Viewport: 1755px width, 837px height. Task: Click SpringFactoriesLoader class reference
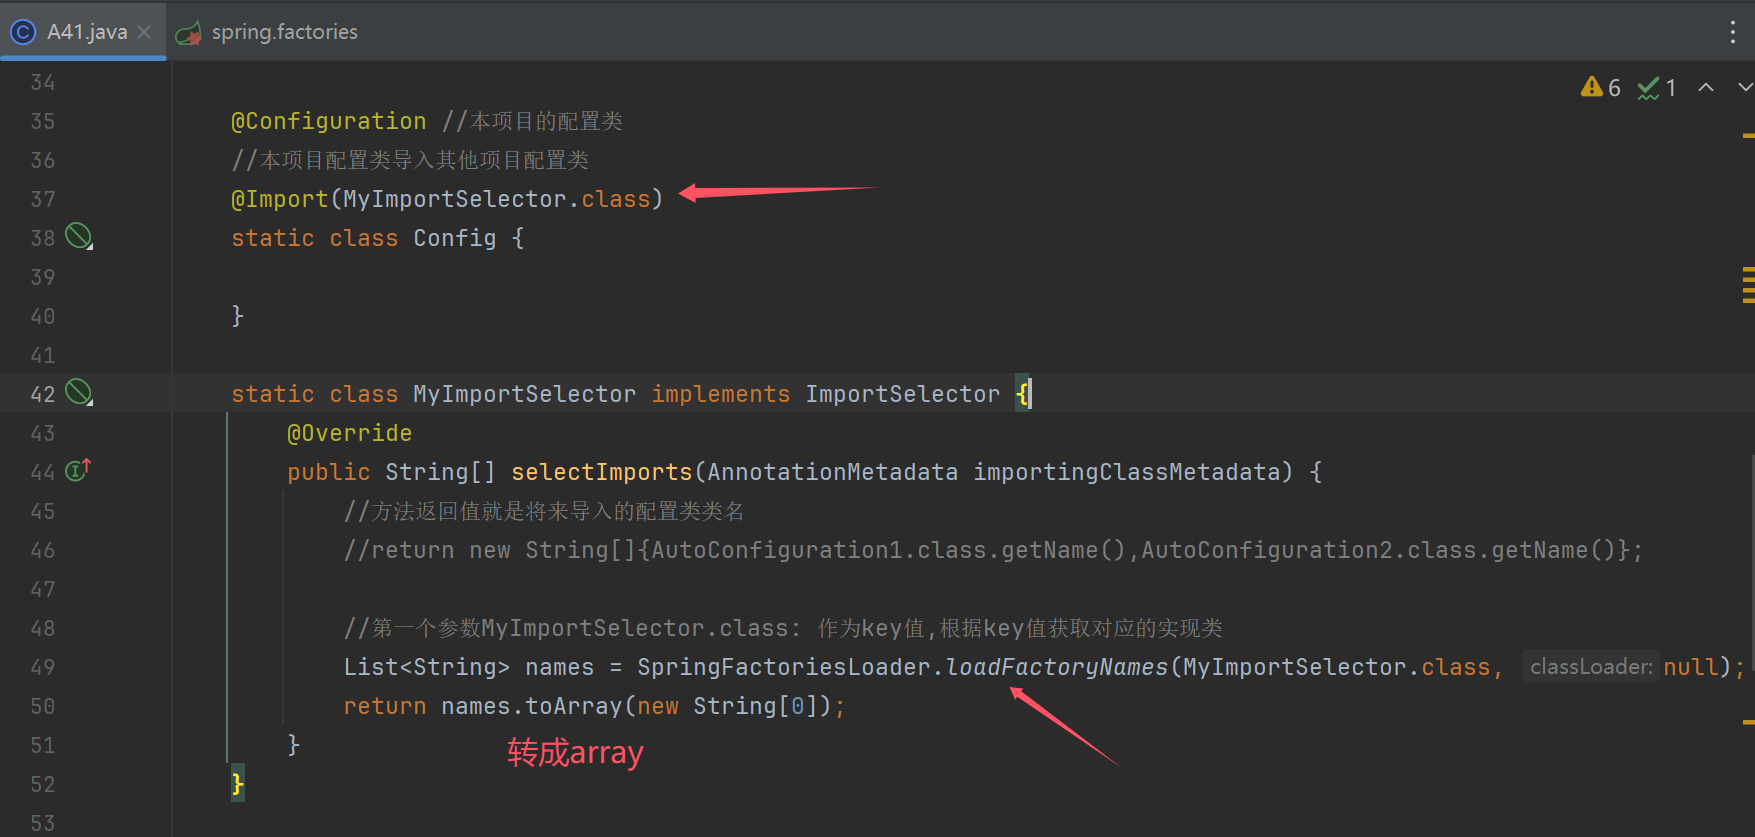(x=784, y=667)
